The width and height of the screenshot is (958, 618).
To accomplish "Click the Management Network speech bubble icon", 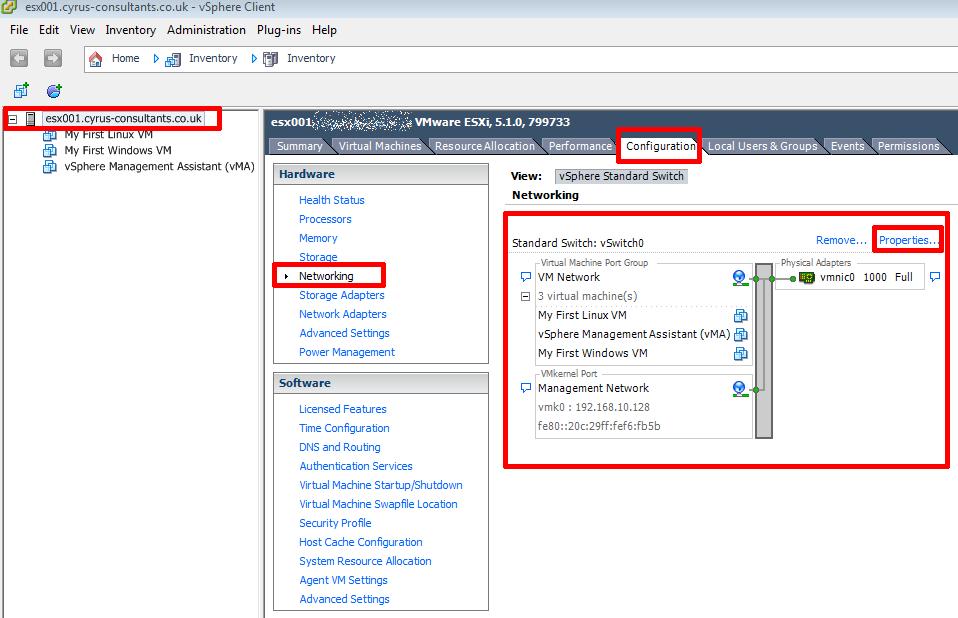I will point(525,388).
